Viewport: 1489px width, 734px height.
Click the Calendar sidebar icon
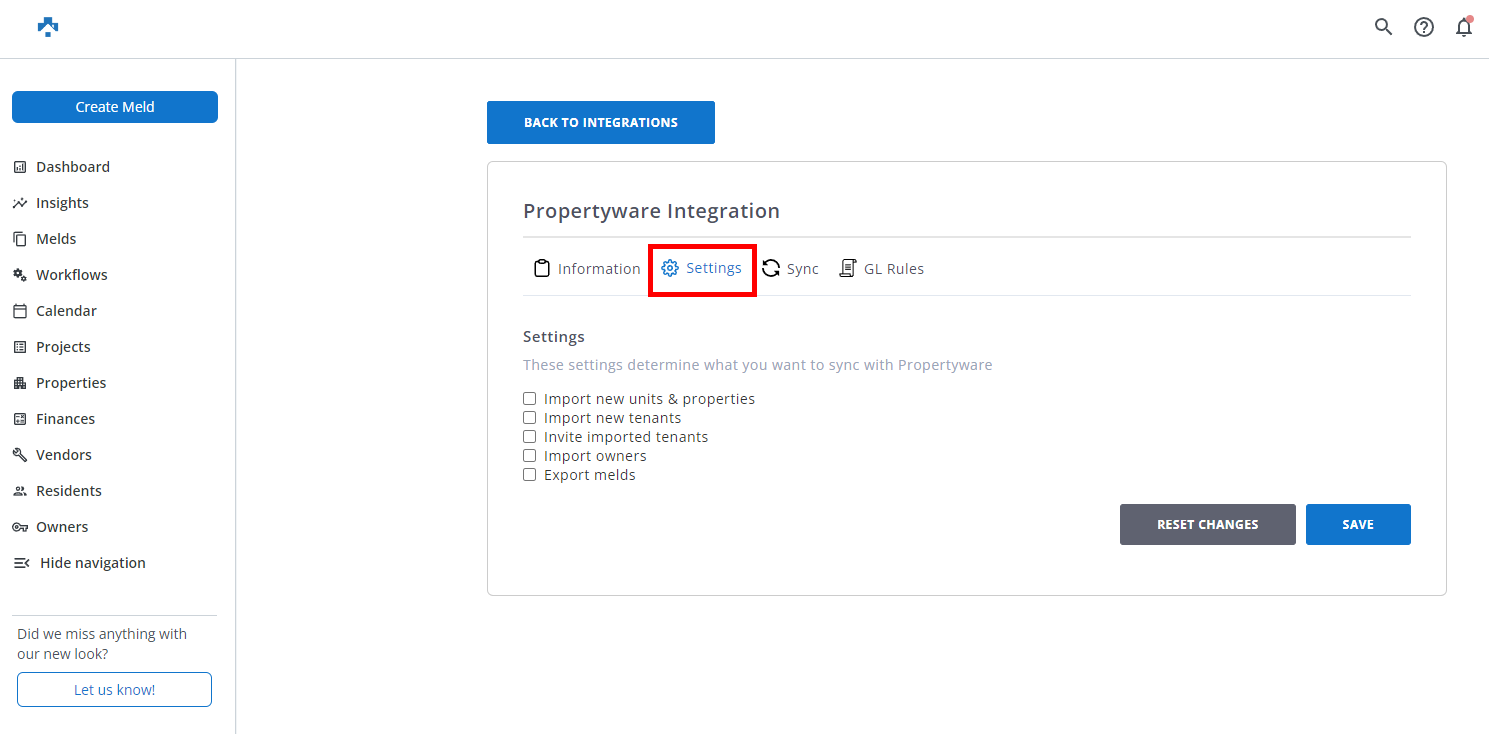click(20, 311)
